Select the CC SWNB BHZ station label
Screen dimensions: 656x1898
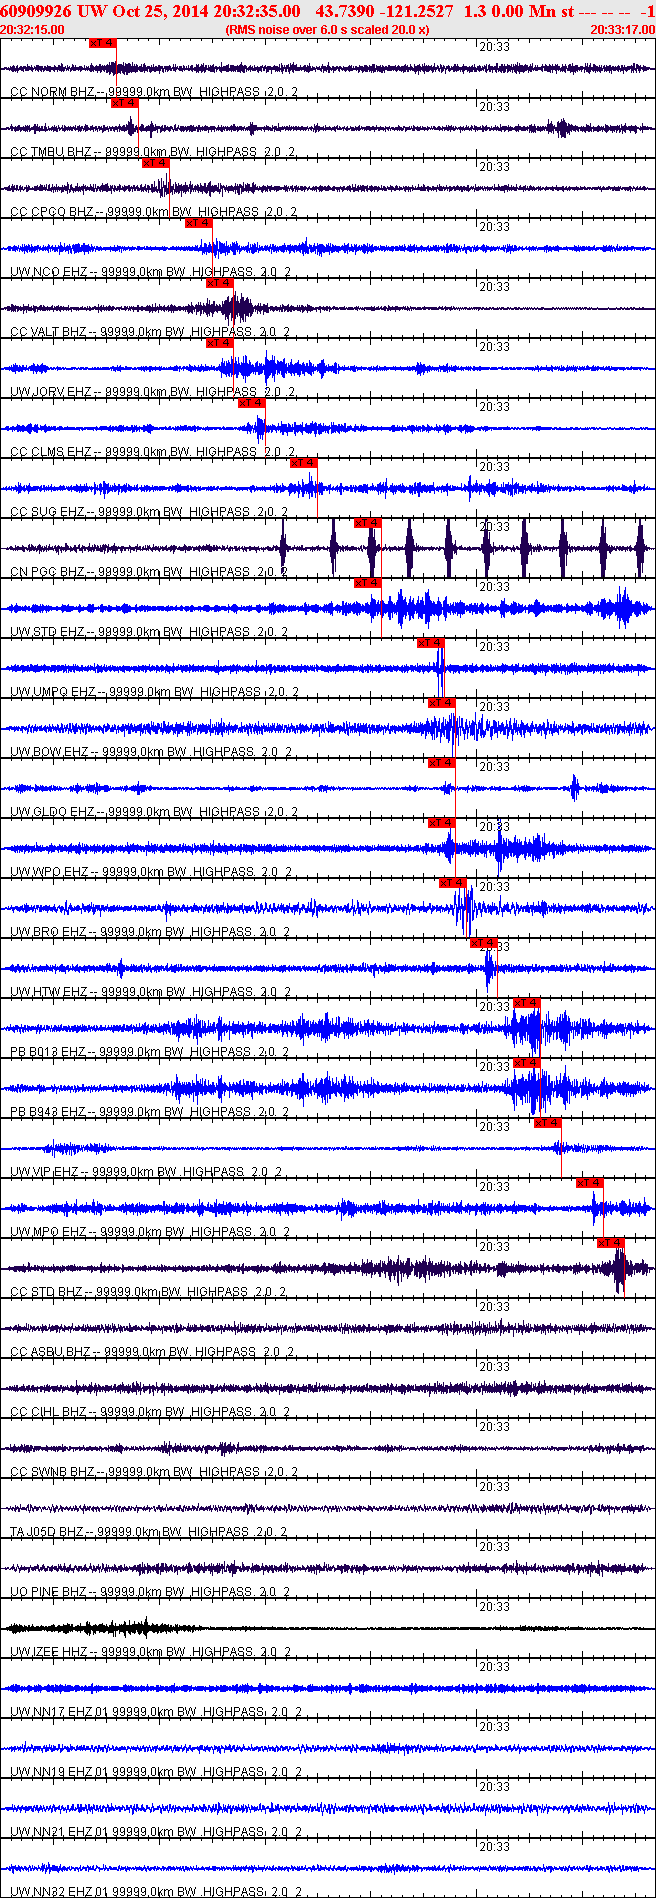pos(154,1472)
